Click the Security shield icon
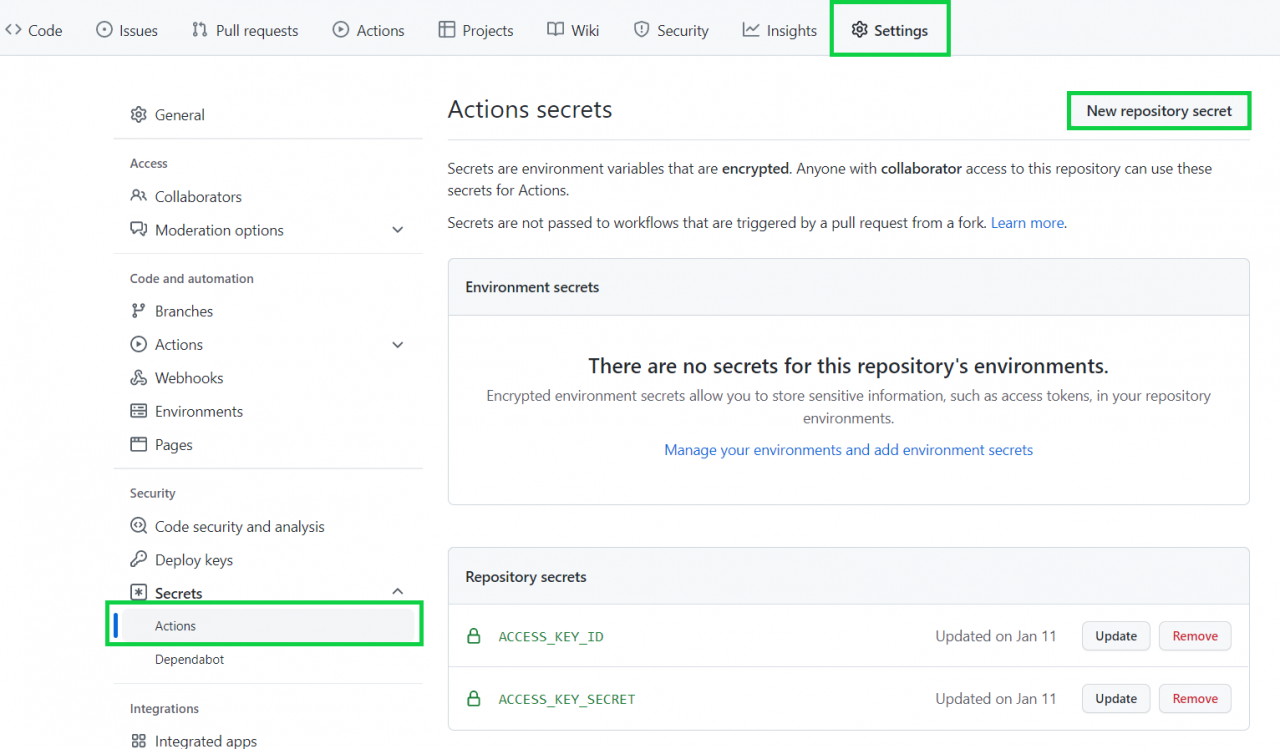1280x749 pixels. point(642,30)
